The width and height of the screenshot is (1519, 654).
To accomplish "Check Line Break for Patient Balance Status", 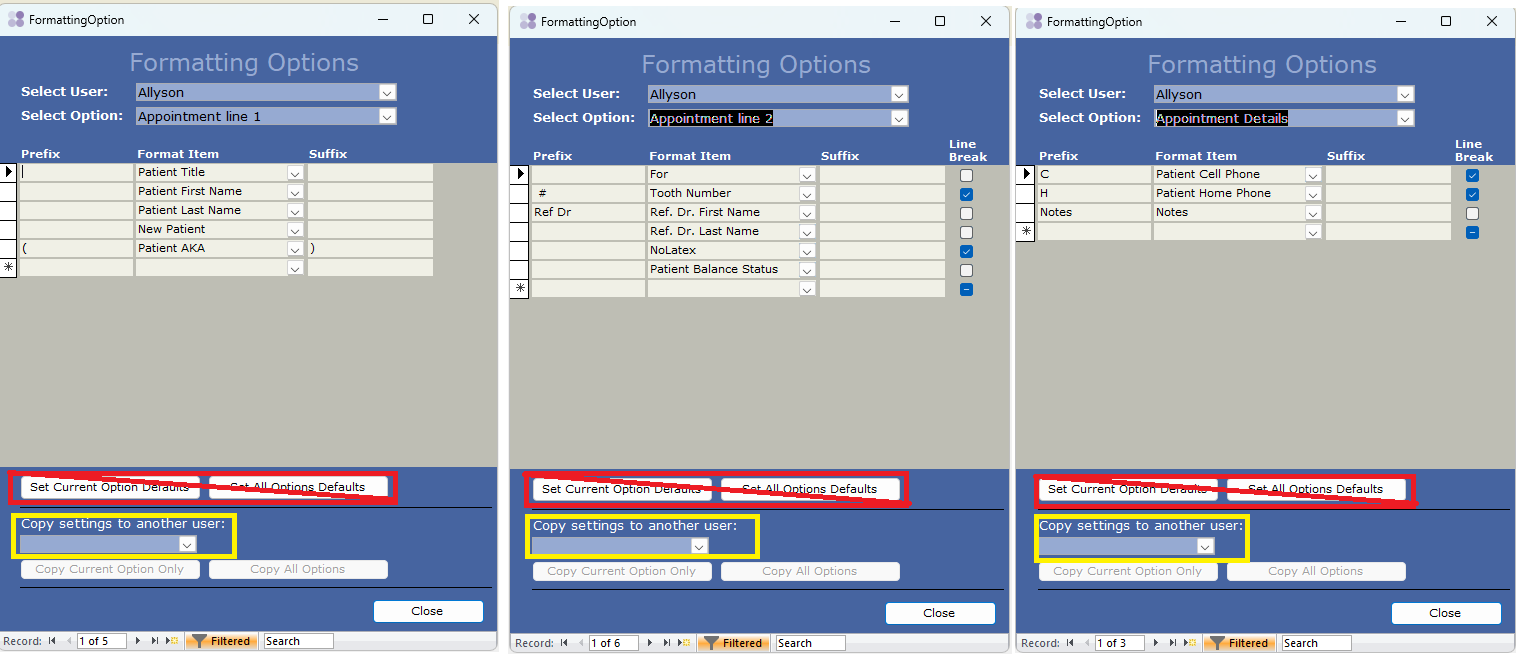I will (966, 270).
